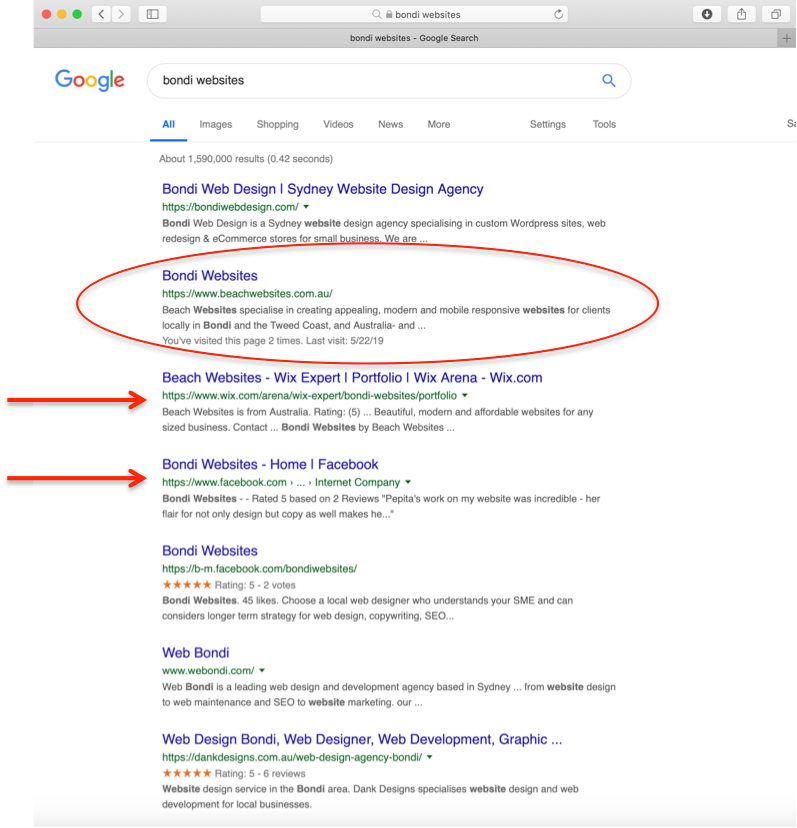Screen dimensions: 797x828
Task: Expand the wix.com portfolio URL dropdown arrow
Action: click(465, 395)
